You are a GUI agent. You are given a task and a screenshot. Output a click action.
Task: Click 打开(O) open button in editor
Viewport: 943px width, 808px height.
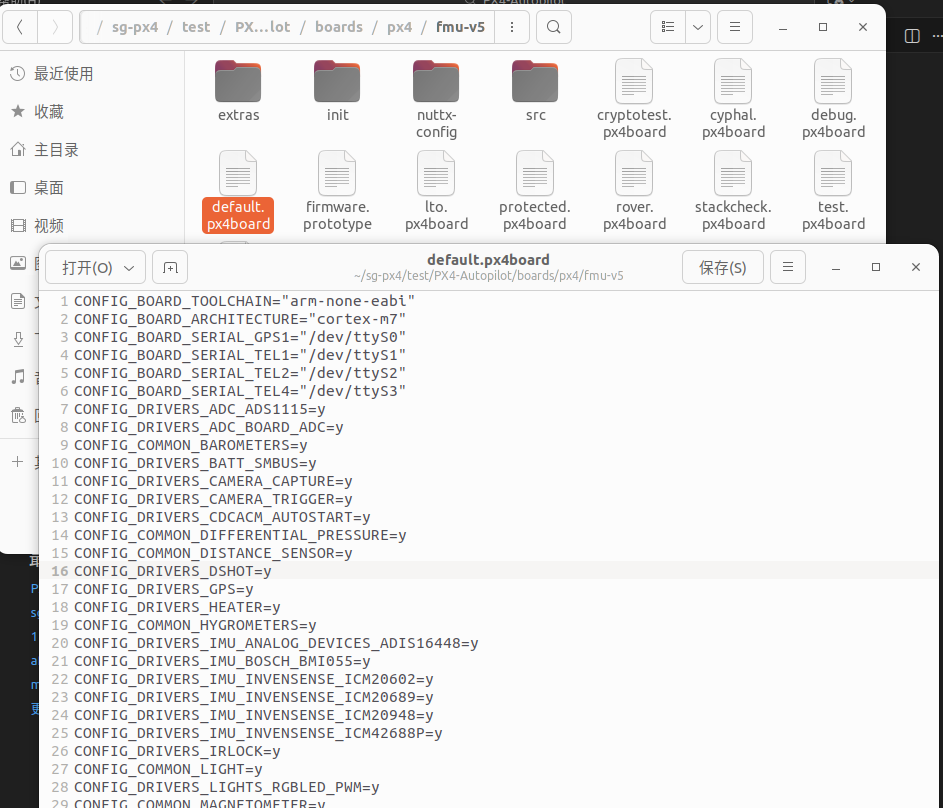click(96, 268)
